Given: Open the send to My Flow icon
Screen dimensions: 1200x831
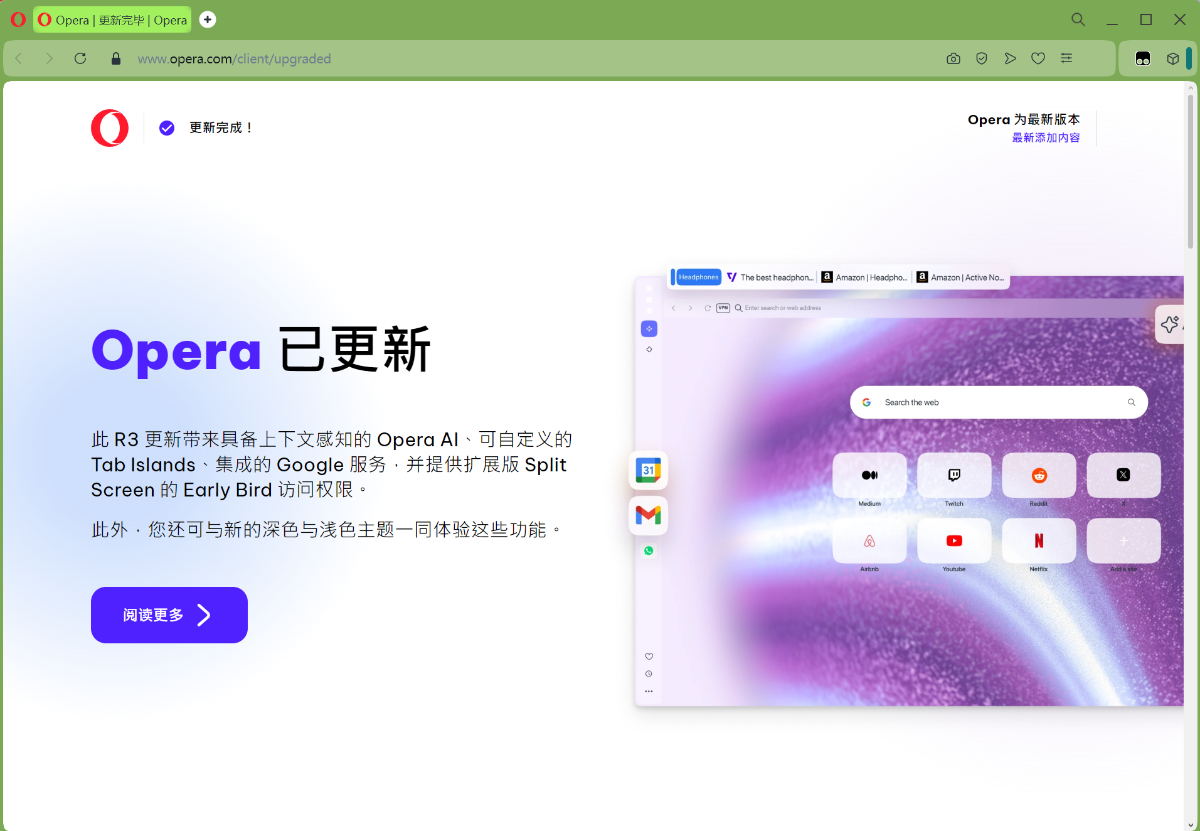Looking at the screenshot, I should point(1010,59).
